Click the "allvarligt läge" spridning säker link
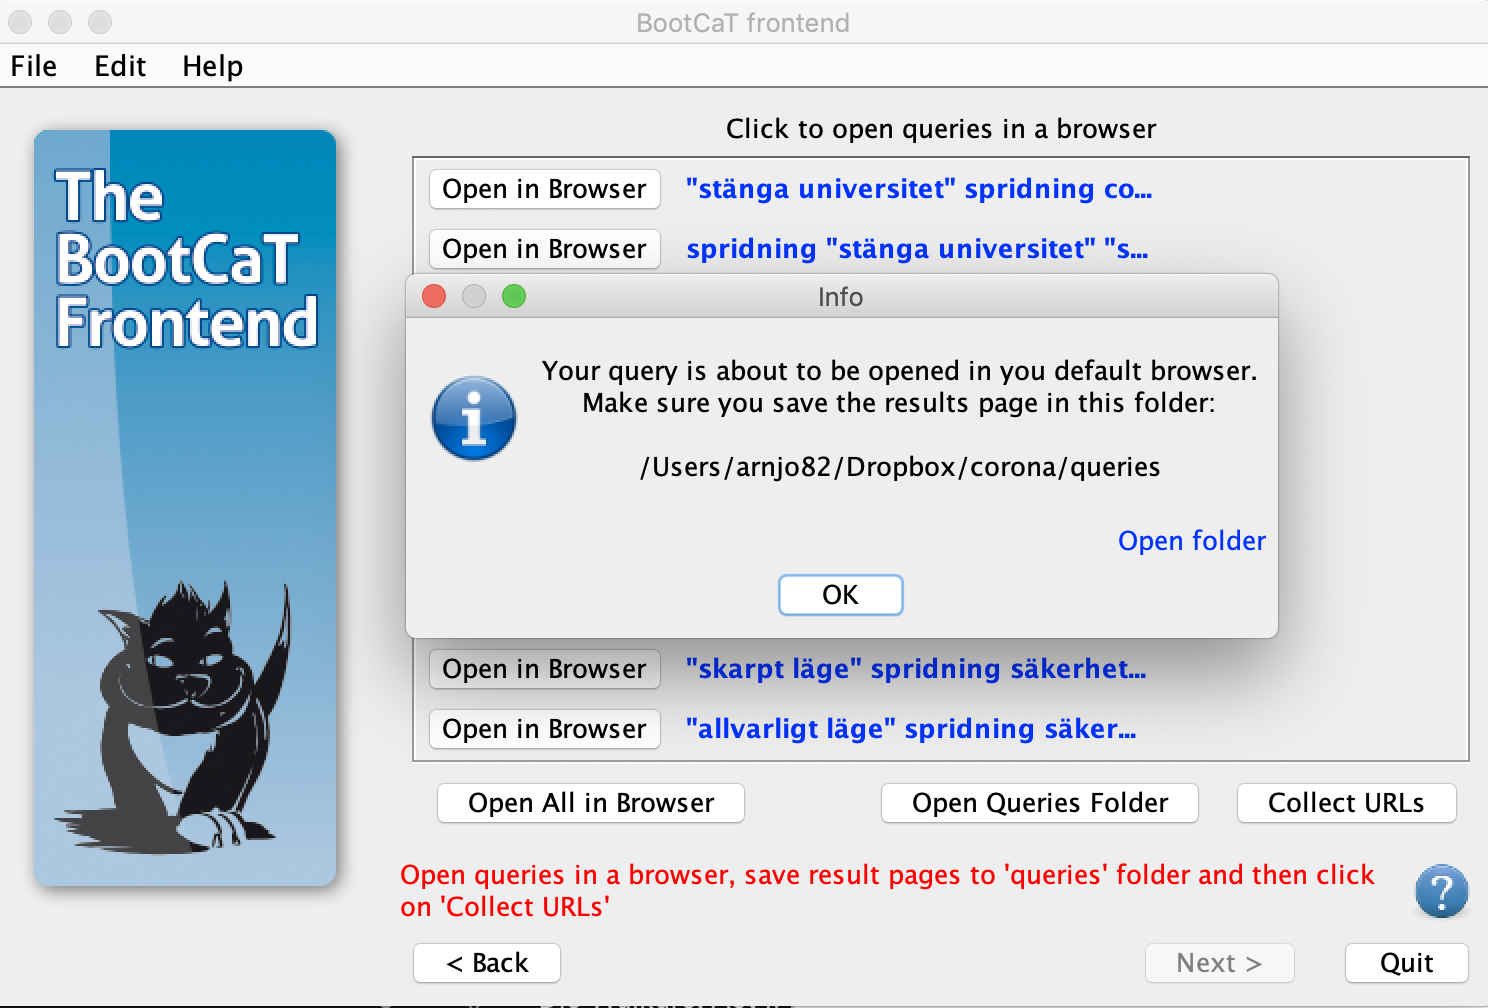 pyautogui.click(x=910, y=729)
